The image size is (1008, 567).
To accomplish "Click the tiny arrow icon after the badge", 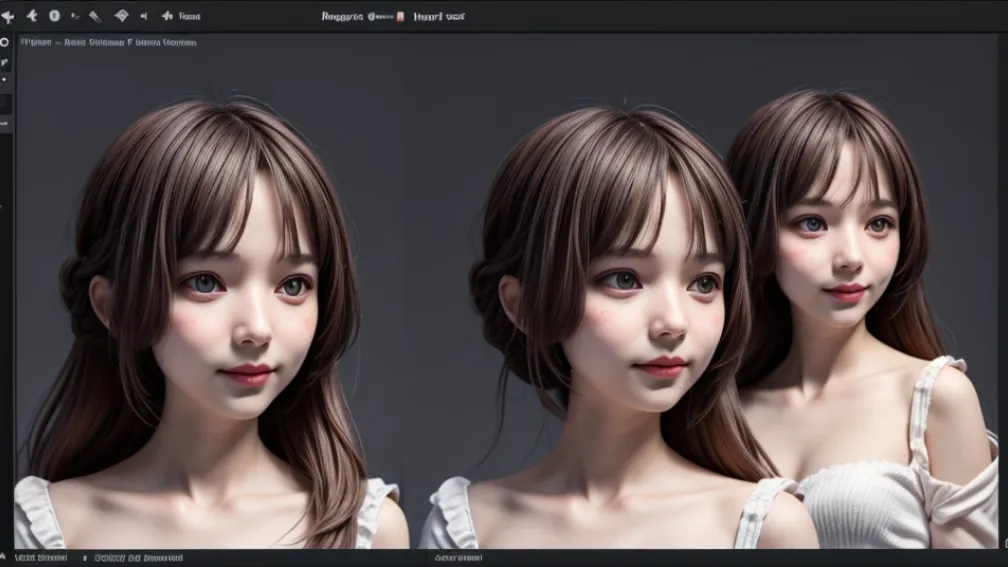I will 75,16.
